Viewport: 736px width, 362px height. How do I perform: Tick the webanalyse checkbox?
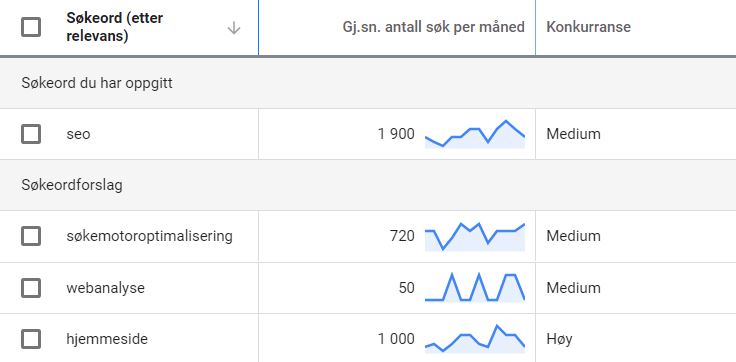(x=31, y=288)
